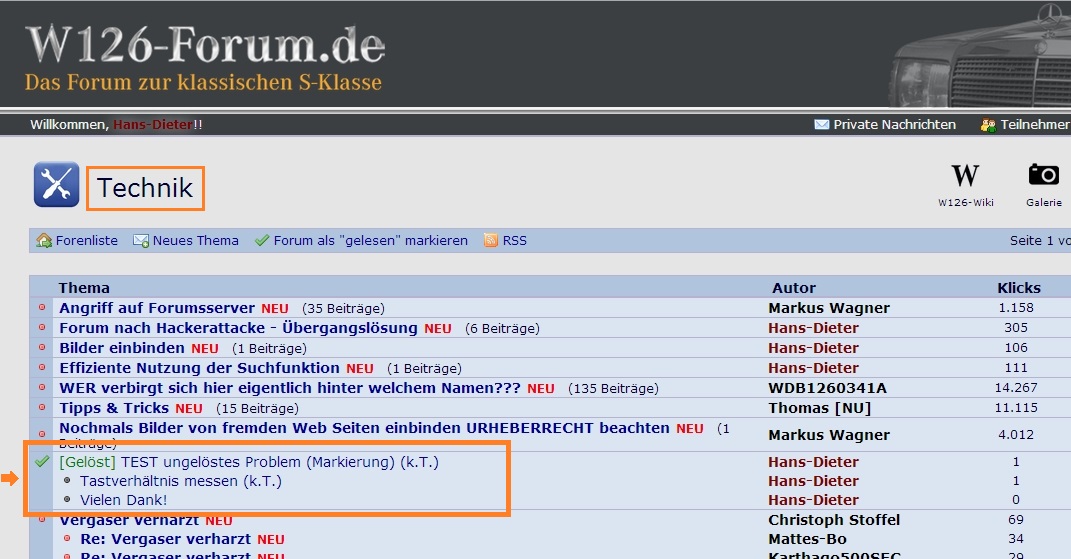Click the blue Technik wrench and screwdriver icon
The width and height of the screenshot is (1071, 559).
pos(56,185)
